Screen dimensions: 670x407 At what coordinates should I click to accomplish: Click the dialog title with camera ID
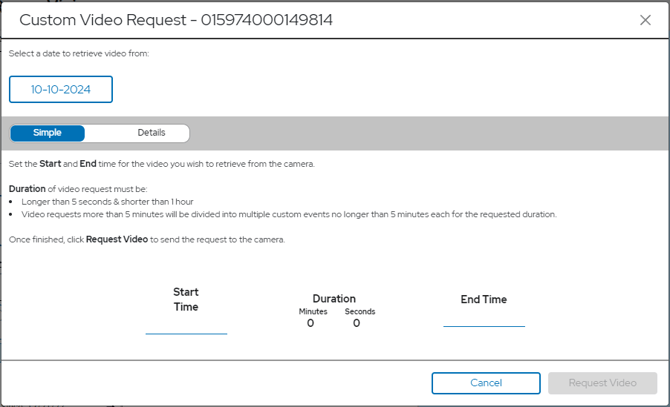tap(176, 20)
